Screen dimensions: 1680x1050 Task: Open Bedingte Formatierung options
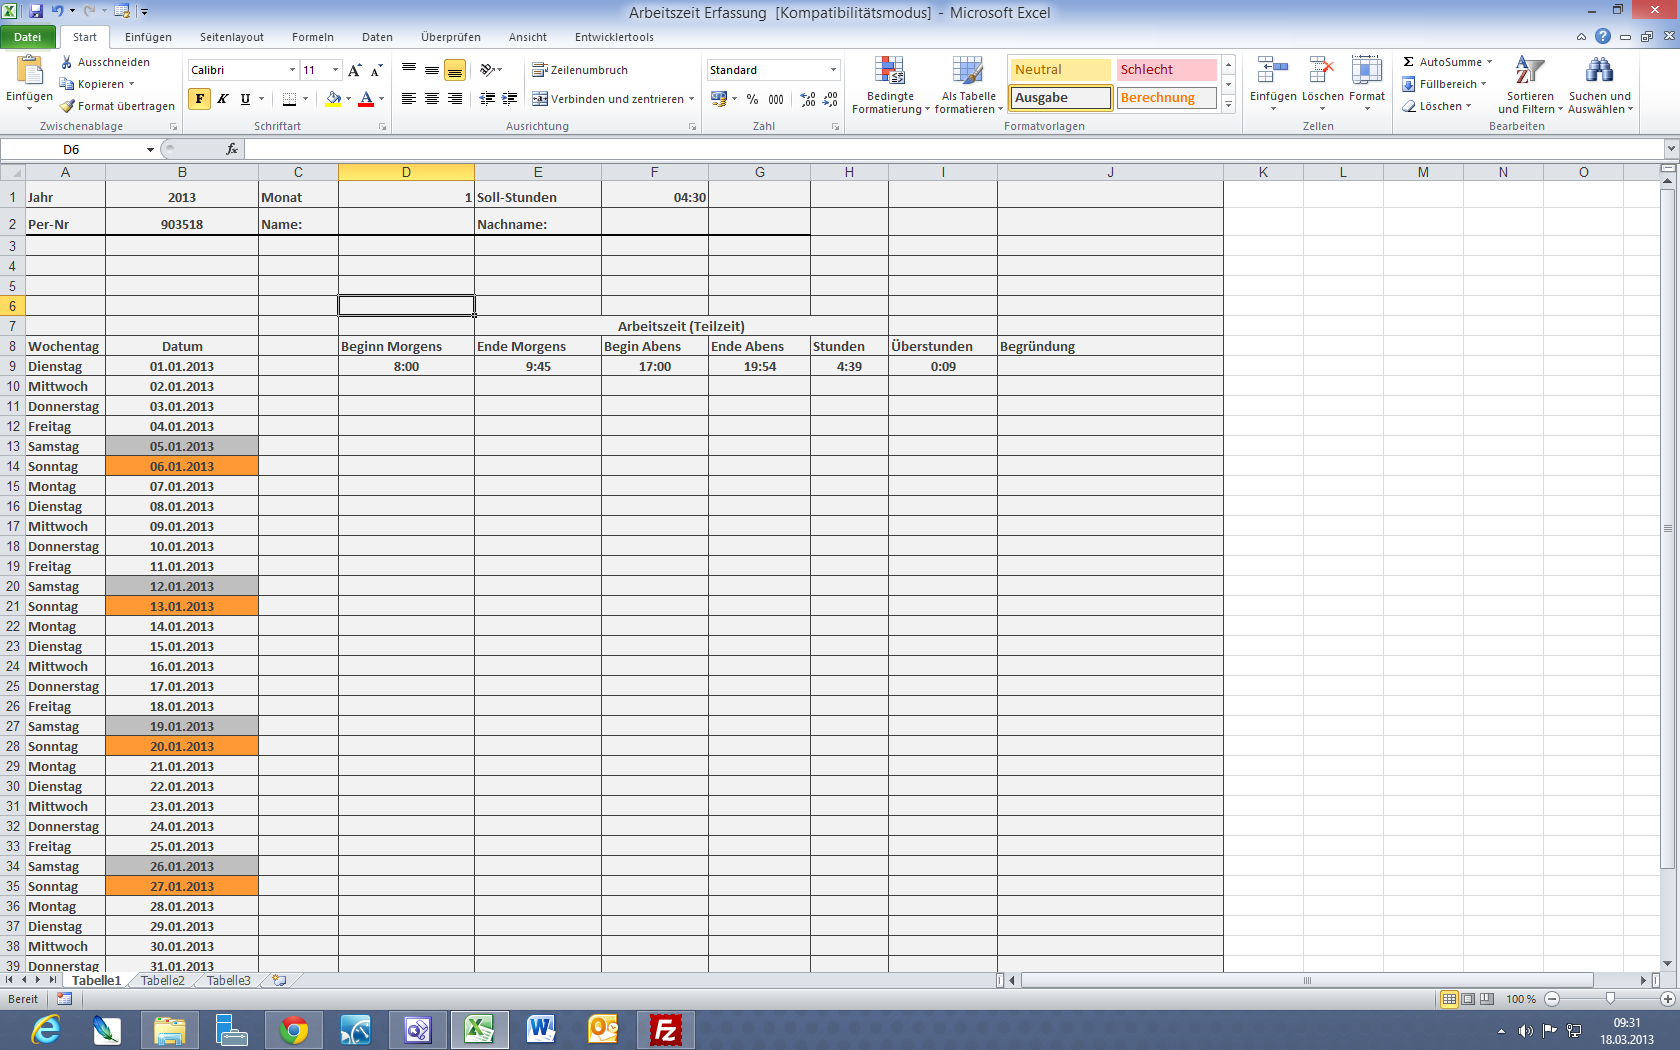tap(888, 85)
